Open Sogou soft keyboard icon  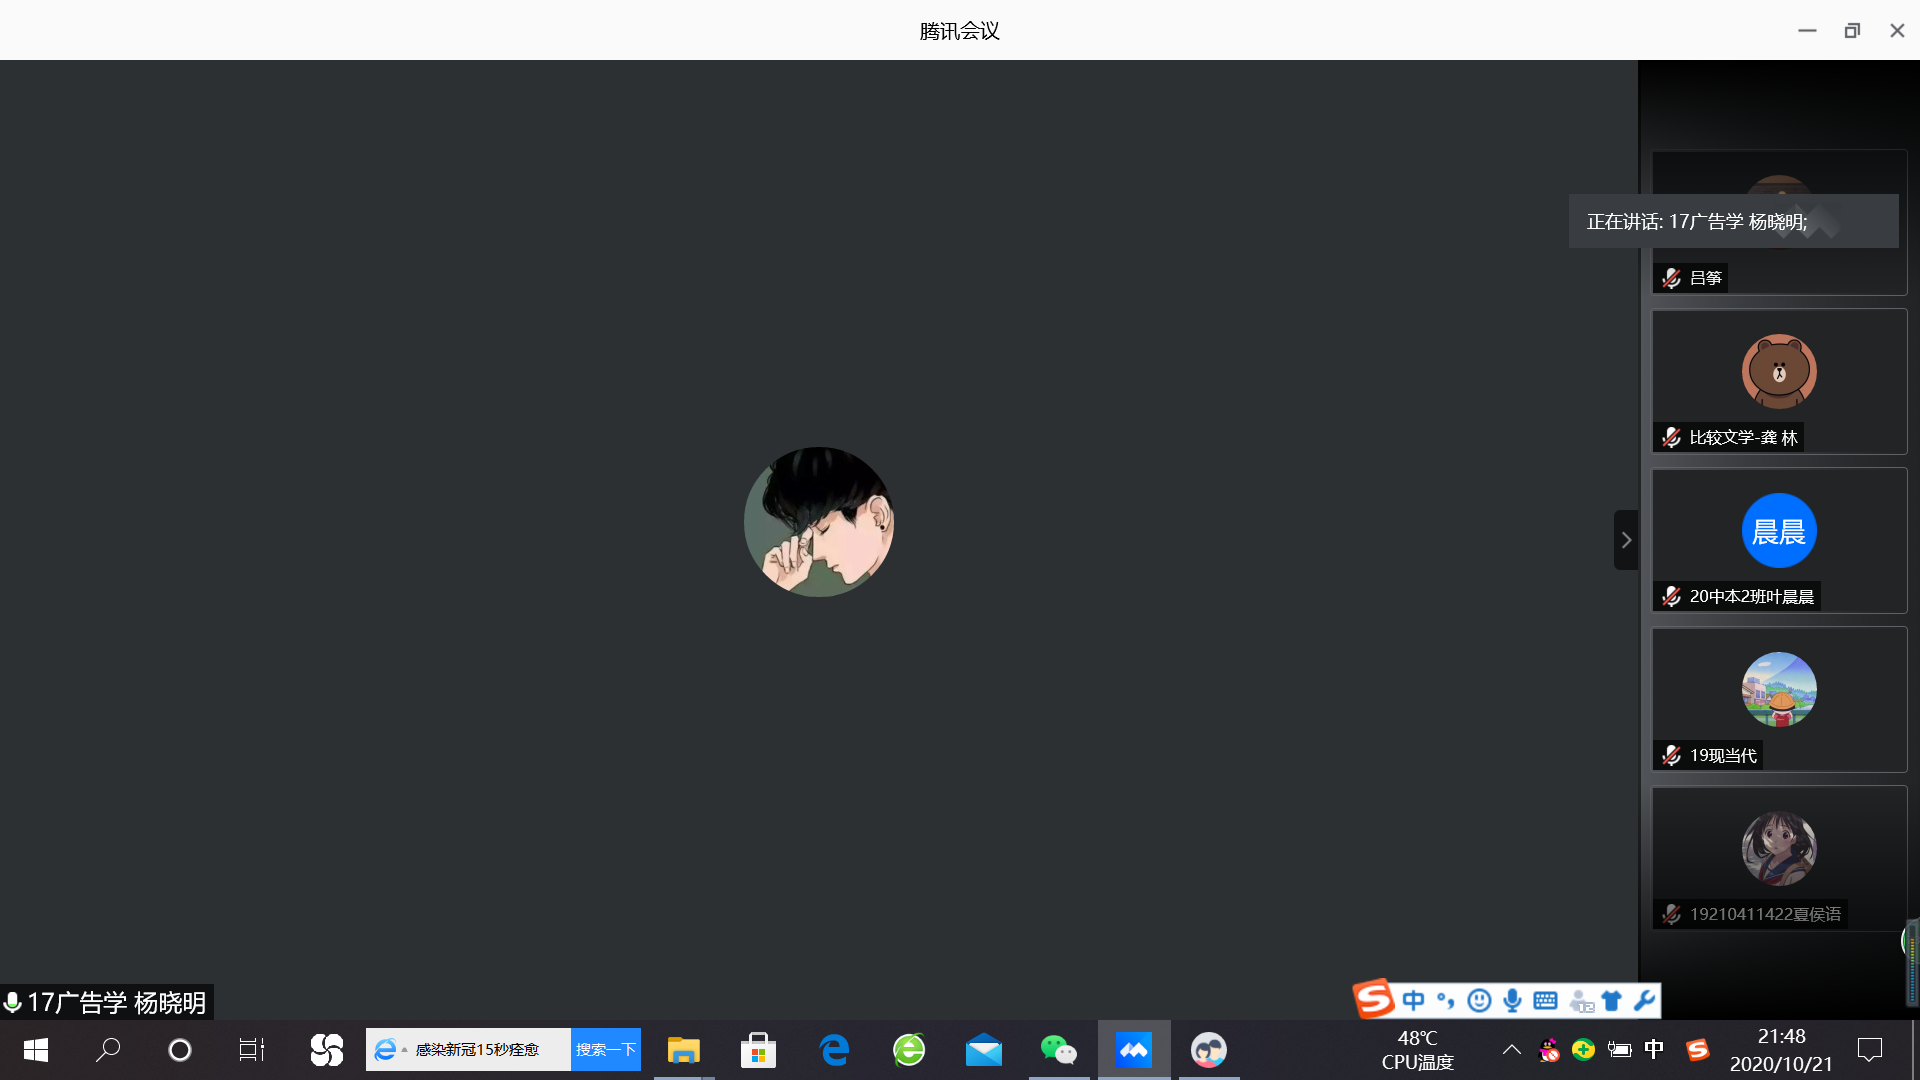click(1545, 1000)
